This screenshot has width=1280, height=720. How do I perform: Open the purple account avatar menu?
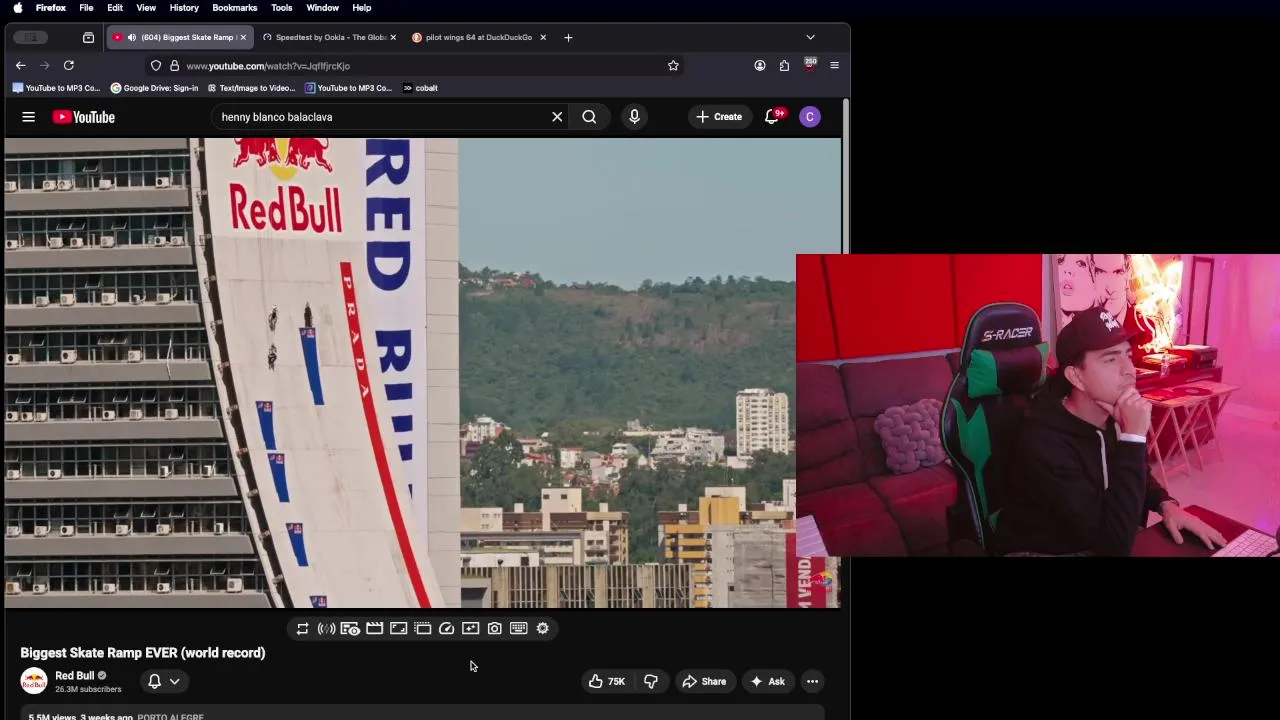pyautogui.click(x=810, y=117)
